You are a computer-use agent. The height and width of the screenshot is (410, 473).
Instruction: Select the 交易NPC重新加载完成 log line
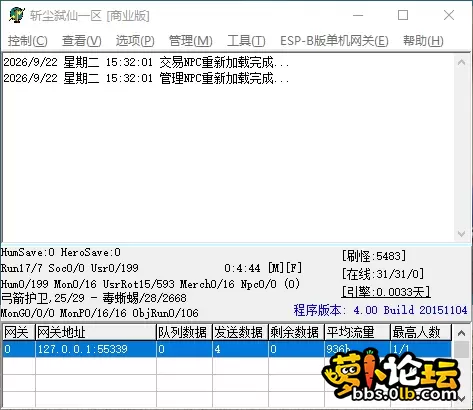(x=146, y=62)
